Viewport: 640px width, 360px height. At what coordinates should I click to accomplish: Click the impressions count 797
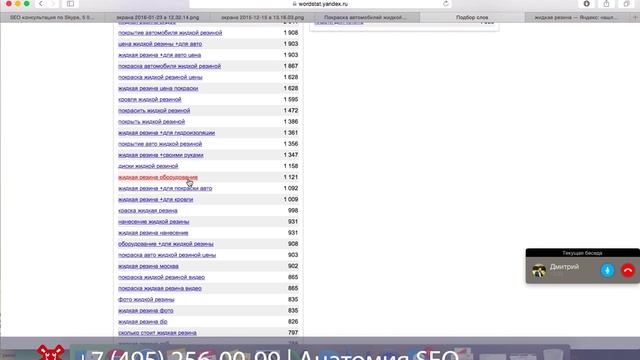tap(293, 333)
